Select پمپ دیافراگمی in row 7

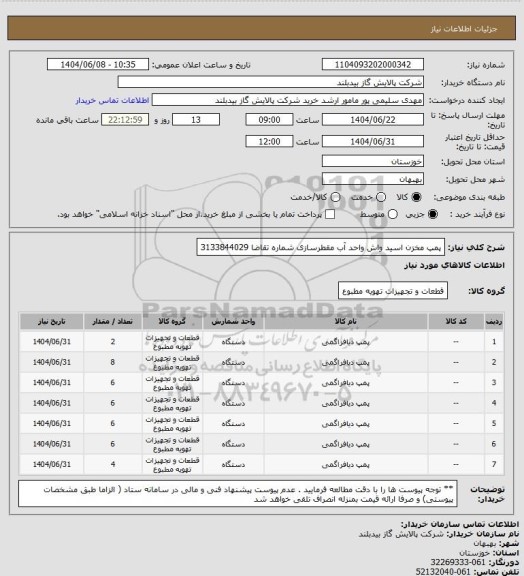(345, 465)
